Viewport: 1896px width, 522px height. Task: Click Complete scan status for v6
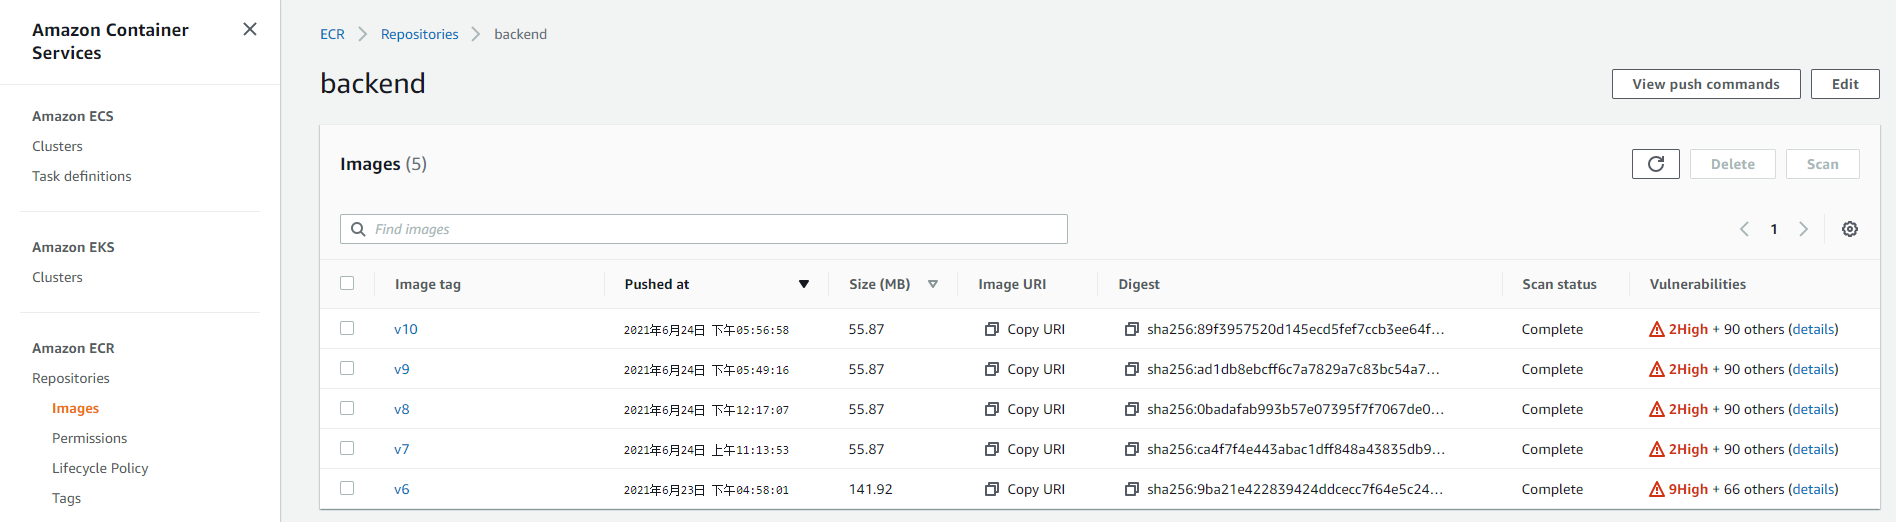[x=1552, y=489]
